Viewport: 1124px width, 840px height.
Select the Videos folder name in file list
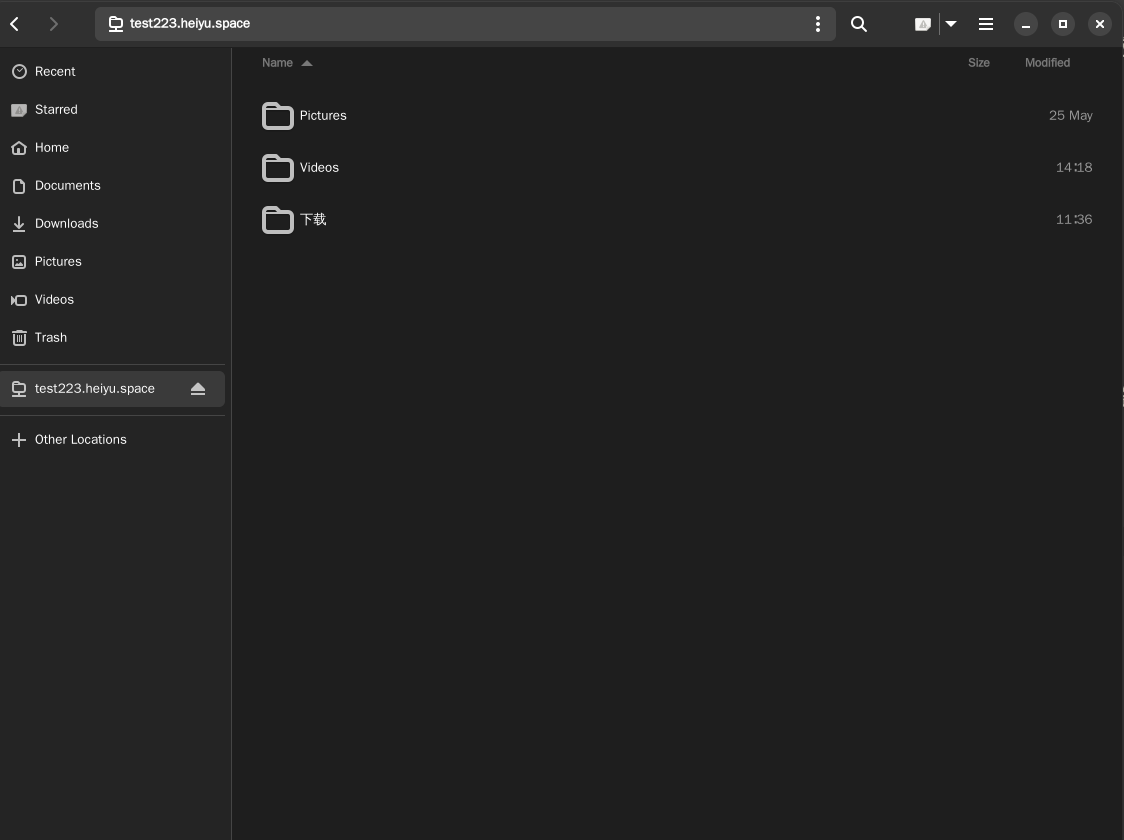click(319, 168)
